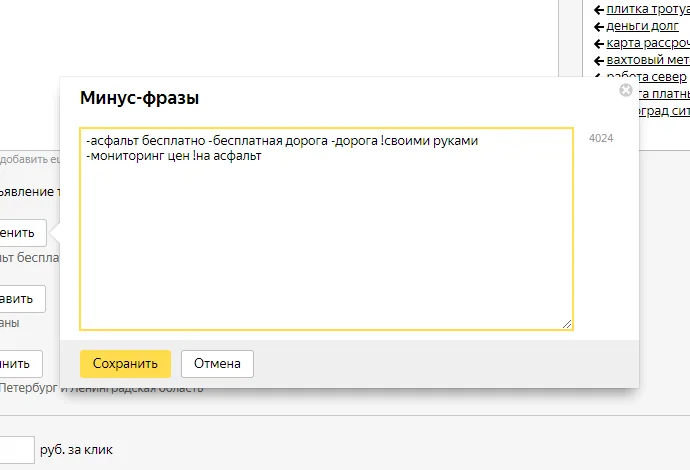Click the background button ending in 'авить'
Image resolution: width=690 pixels, height=470 pixels.
[22, 299]
